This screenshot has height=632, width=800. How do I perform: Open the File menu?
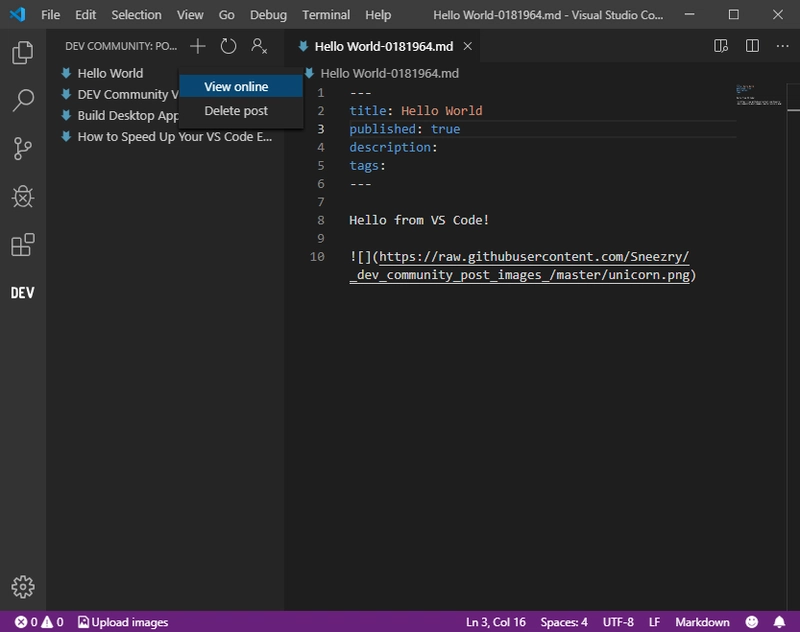[51, 15]
